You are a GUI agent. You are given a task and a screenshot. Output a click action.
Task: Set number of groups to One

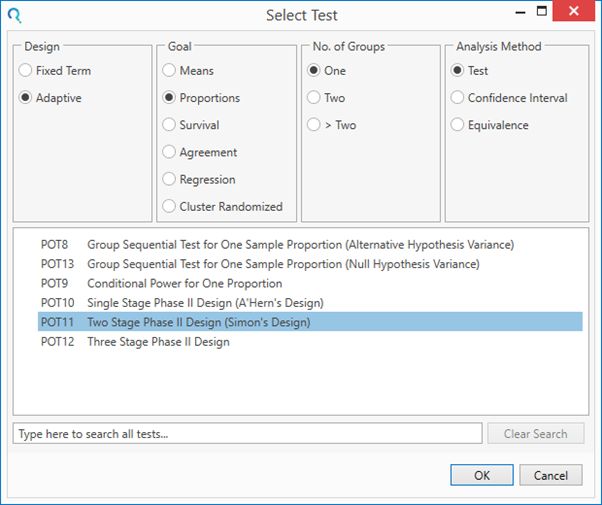[x=314, y=71]
